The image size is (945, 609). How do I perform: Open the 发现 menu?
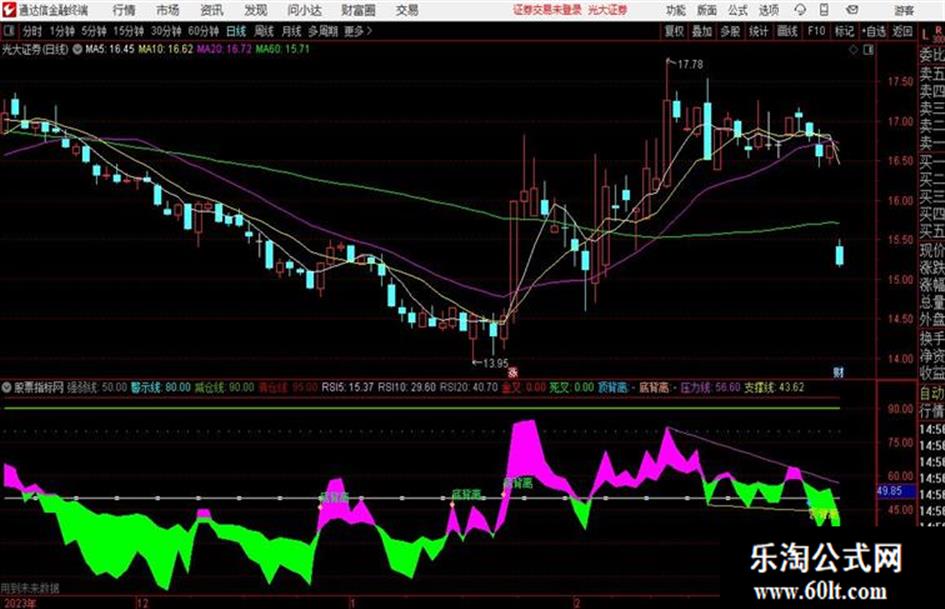[256, 10]
